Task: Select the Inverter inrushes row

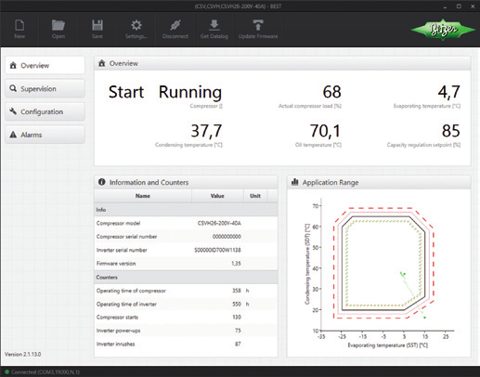Action: pyautogui.click(x=186, y=344)
